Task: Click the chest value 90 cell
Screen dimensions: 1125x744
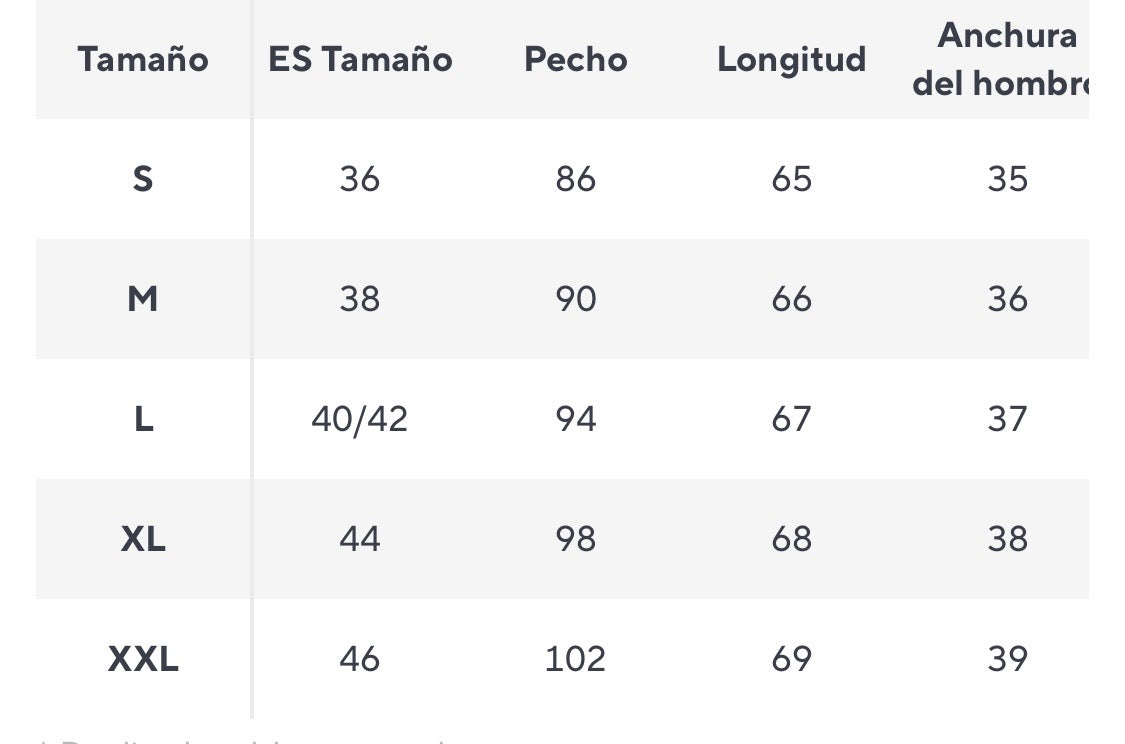Action: click(x=576, y=299)
